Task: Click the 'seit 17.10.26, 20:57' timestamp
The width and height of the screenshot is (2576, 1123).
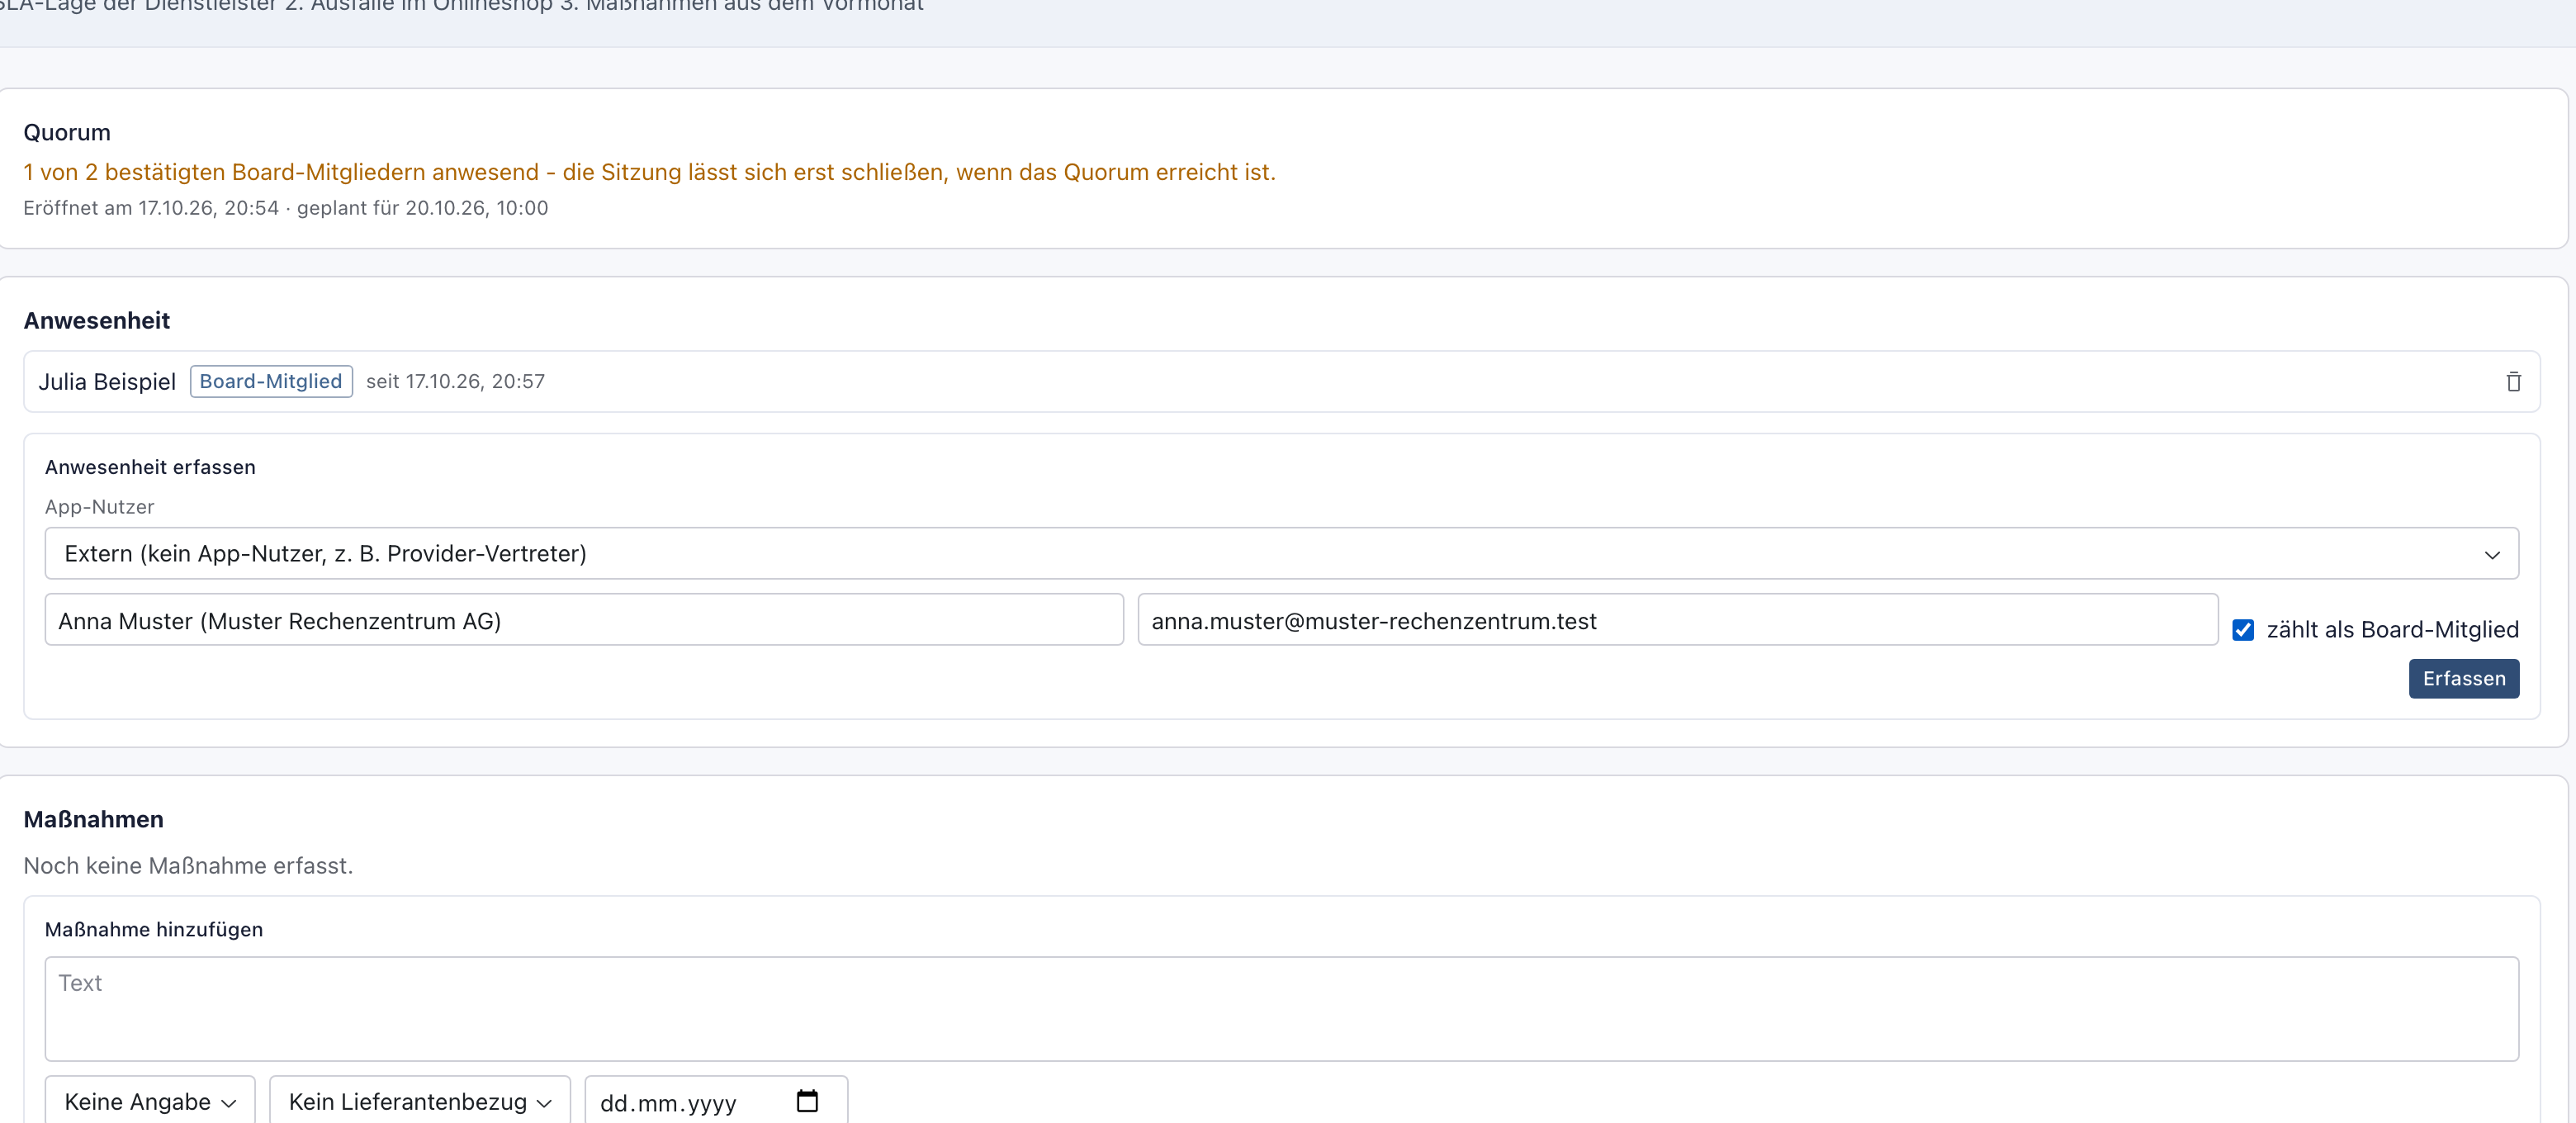Action: (455, 381)
